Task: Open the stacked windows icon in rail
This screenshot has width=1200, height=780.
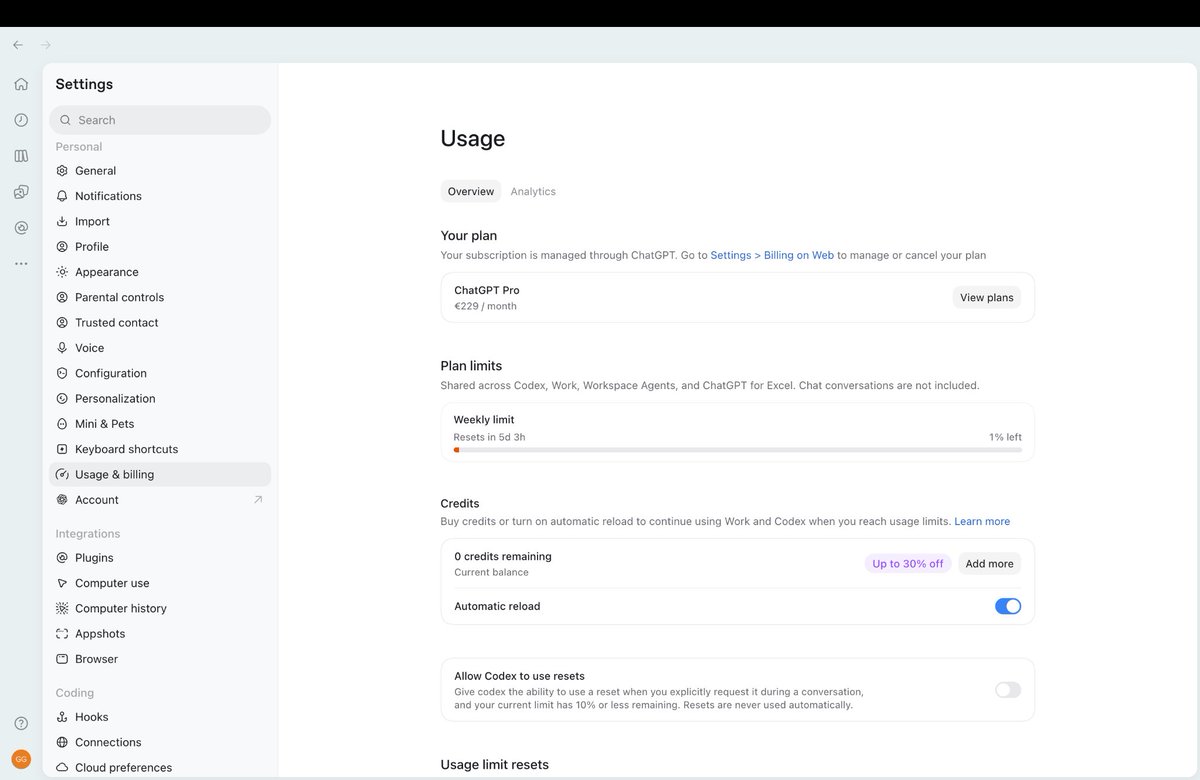Action: pyautogui.click(x=21, y=192)
